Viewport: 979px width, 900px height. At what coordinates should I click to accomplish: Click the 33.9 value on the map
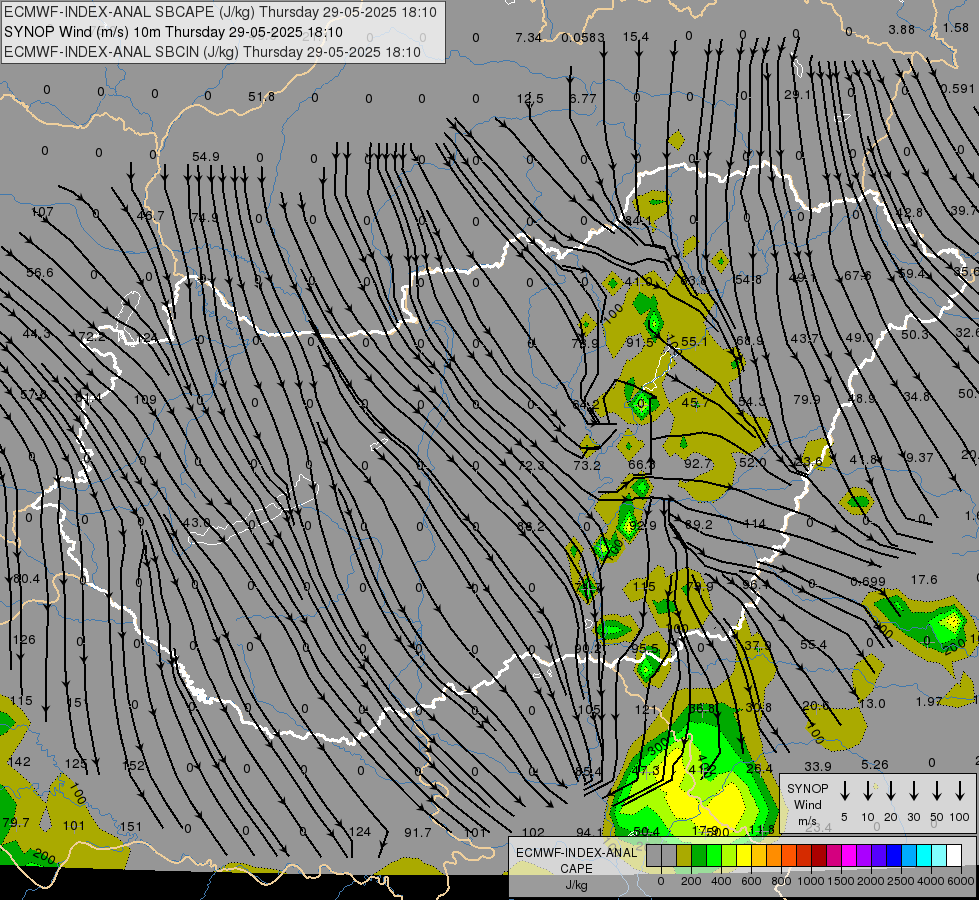tap(818, 766)
